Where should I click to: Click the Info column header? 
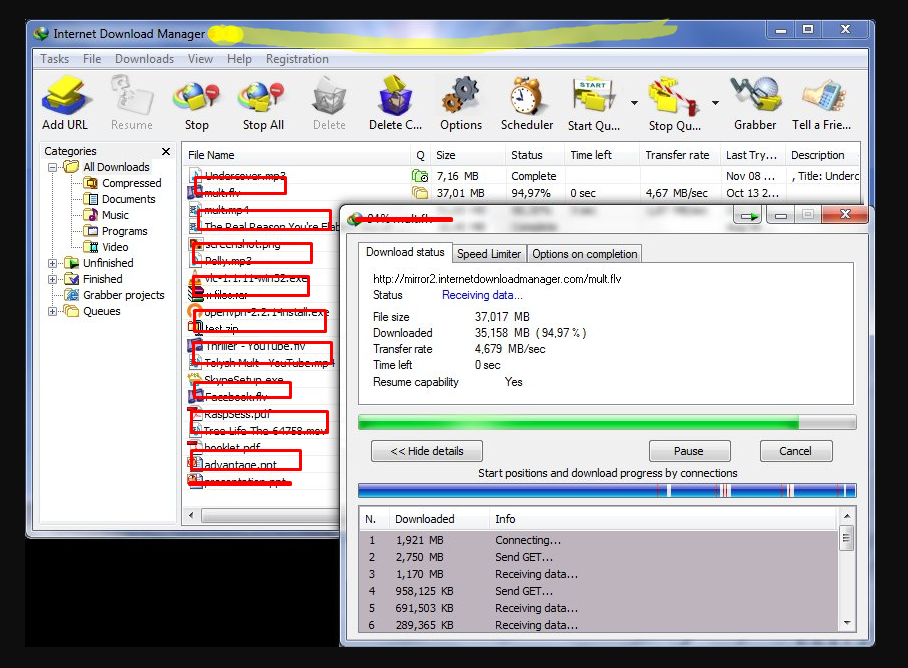[x=664, y=519]
